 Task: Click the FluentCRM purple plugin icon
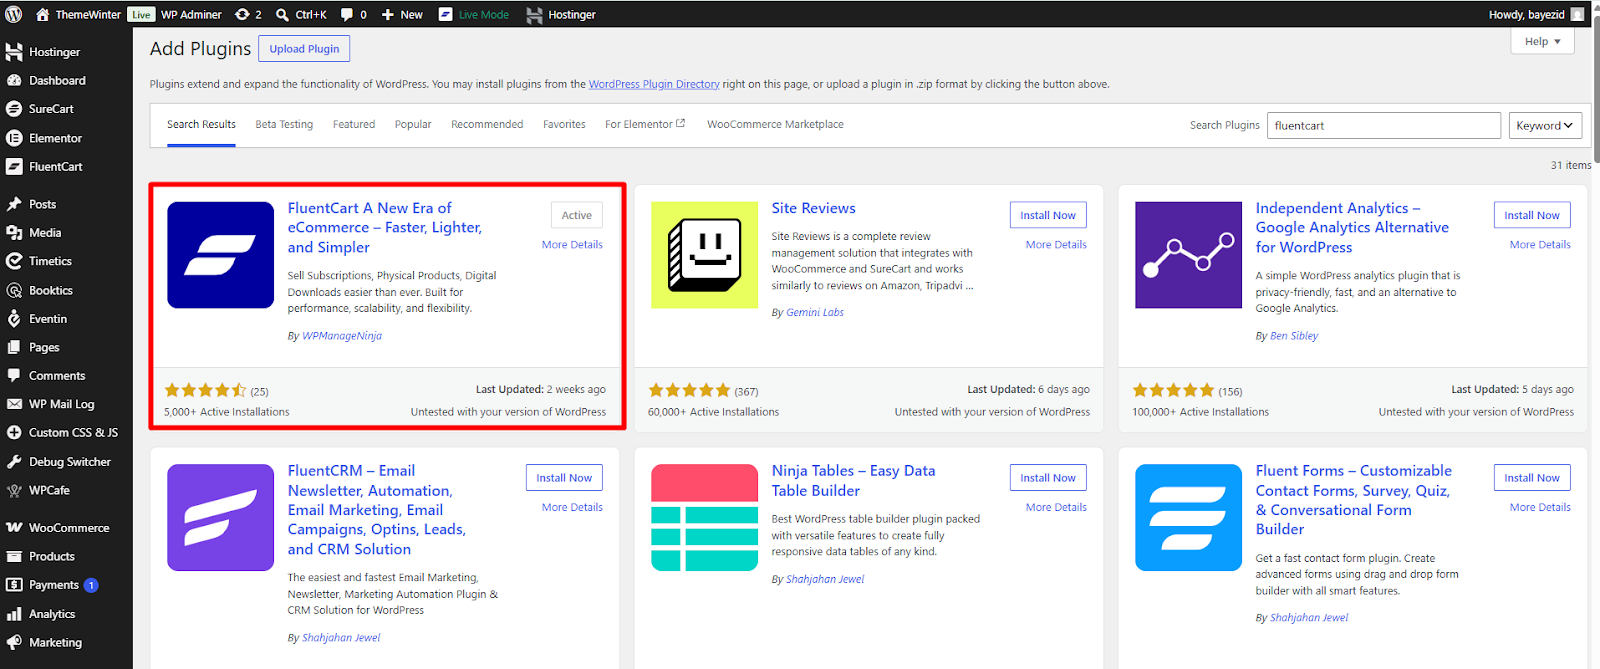pos(220,517)
